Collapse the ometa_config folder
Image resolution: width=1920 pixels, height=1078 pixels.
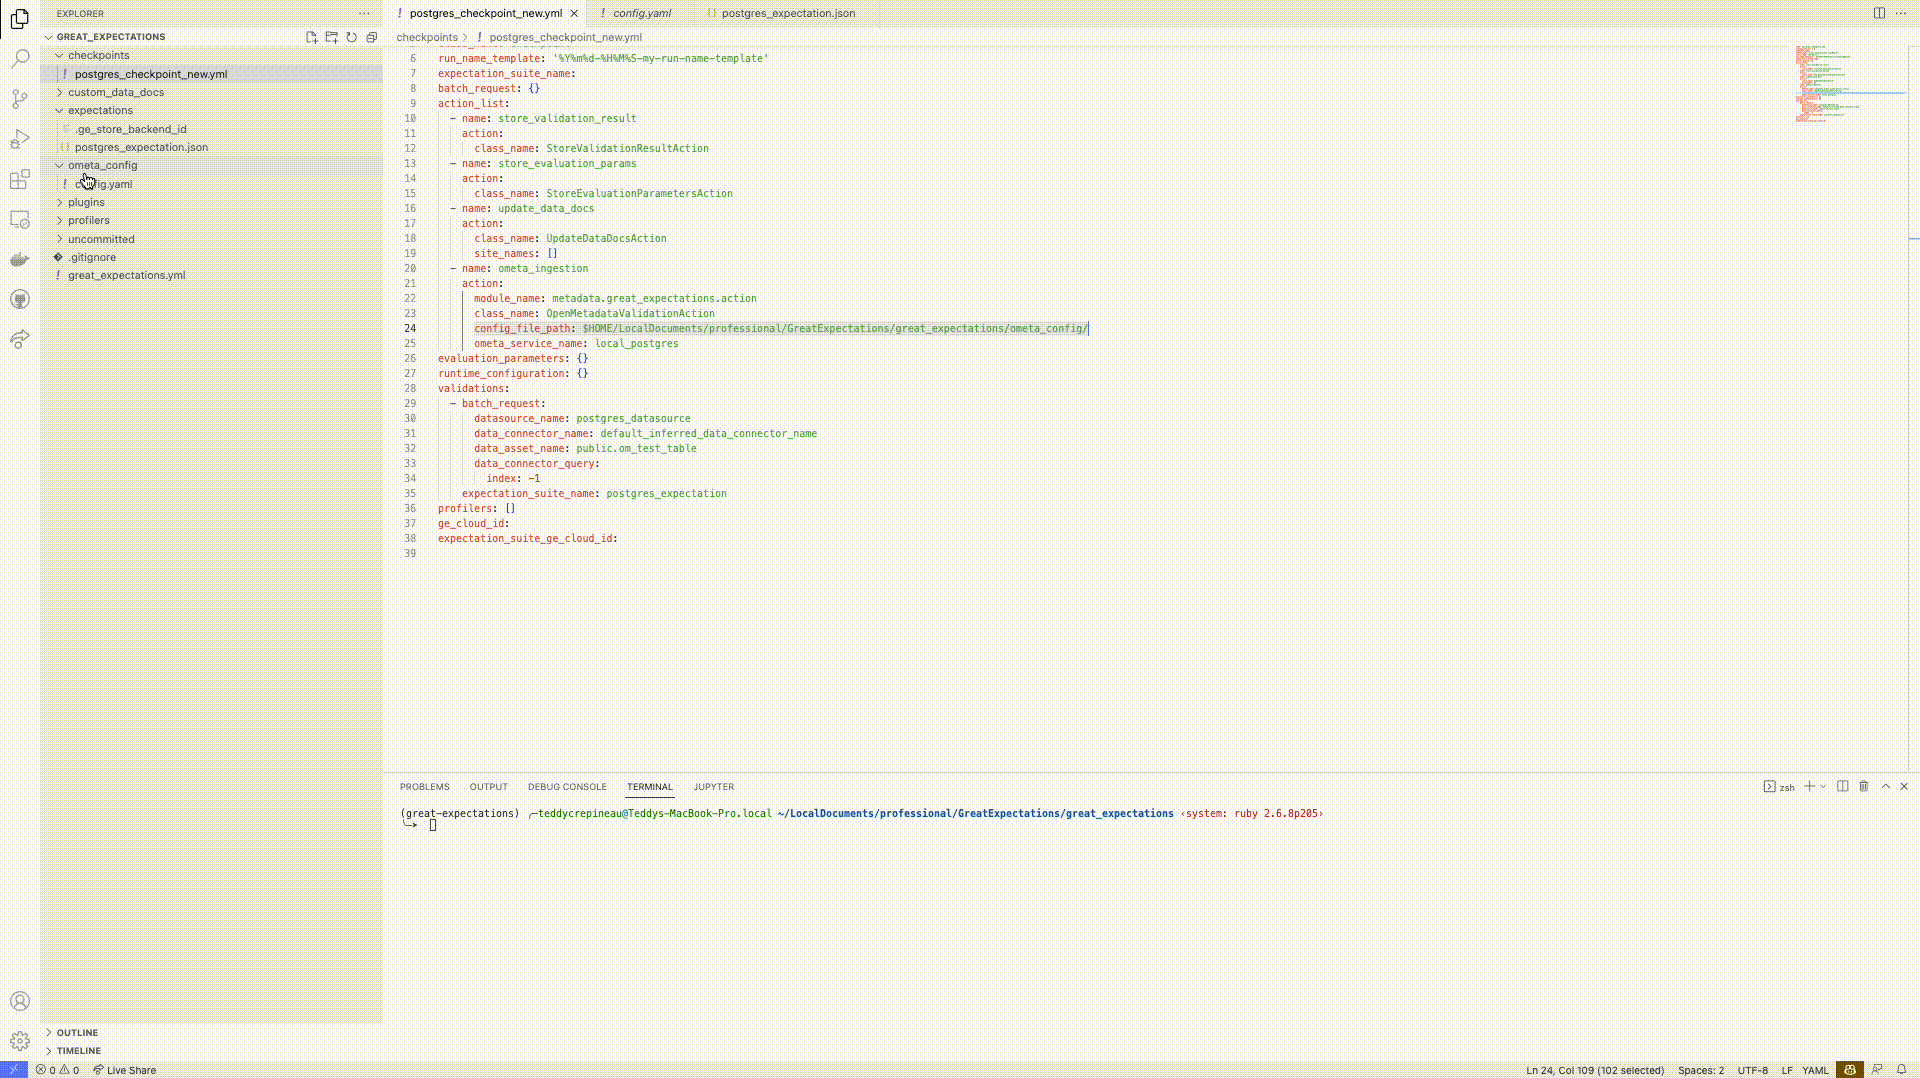[102, 165]
